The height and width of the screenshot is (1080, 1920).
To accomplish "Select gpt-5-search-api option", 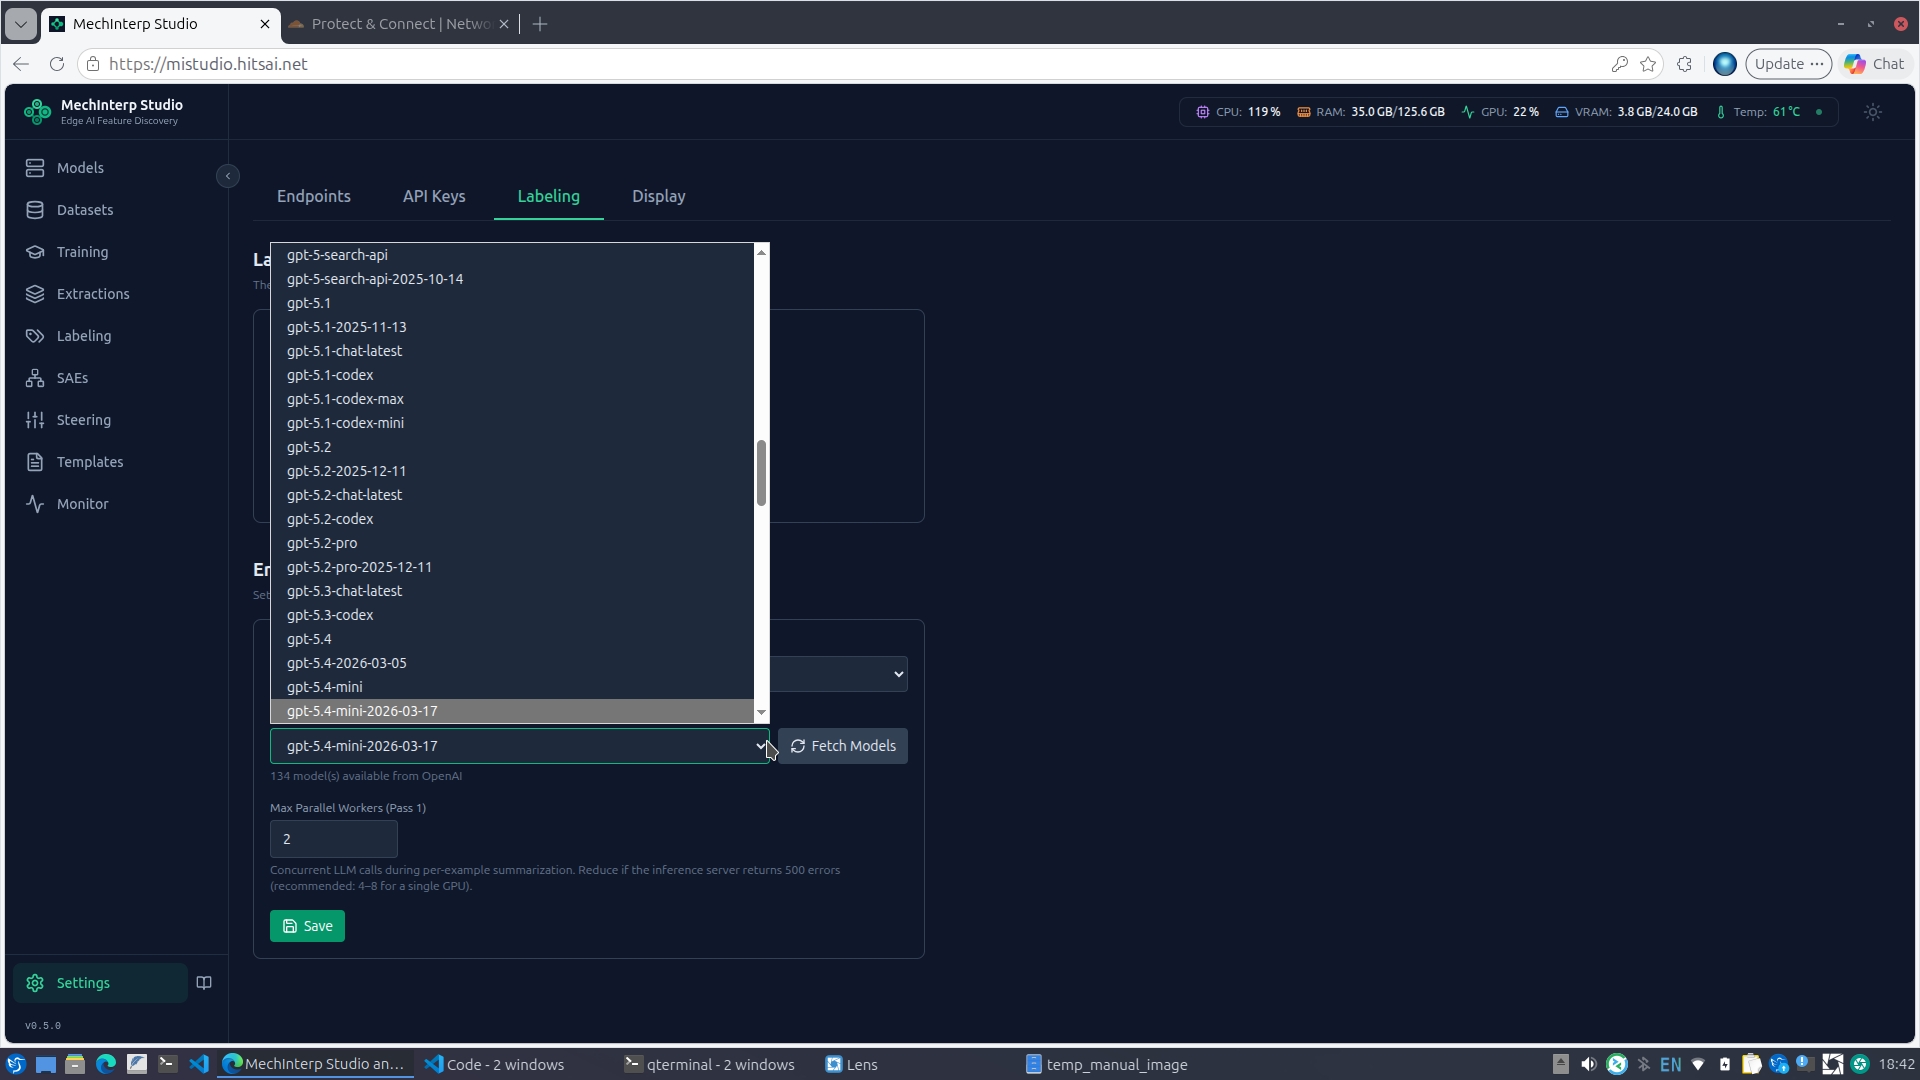I will pos(512,255).
